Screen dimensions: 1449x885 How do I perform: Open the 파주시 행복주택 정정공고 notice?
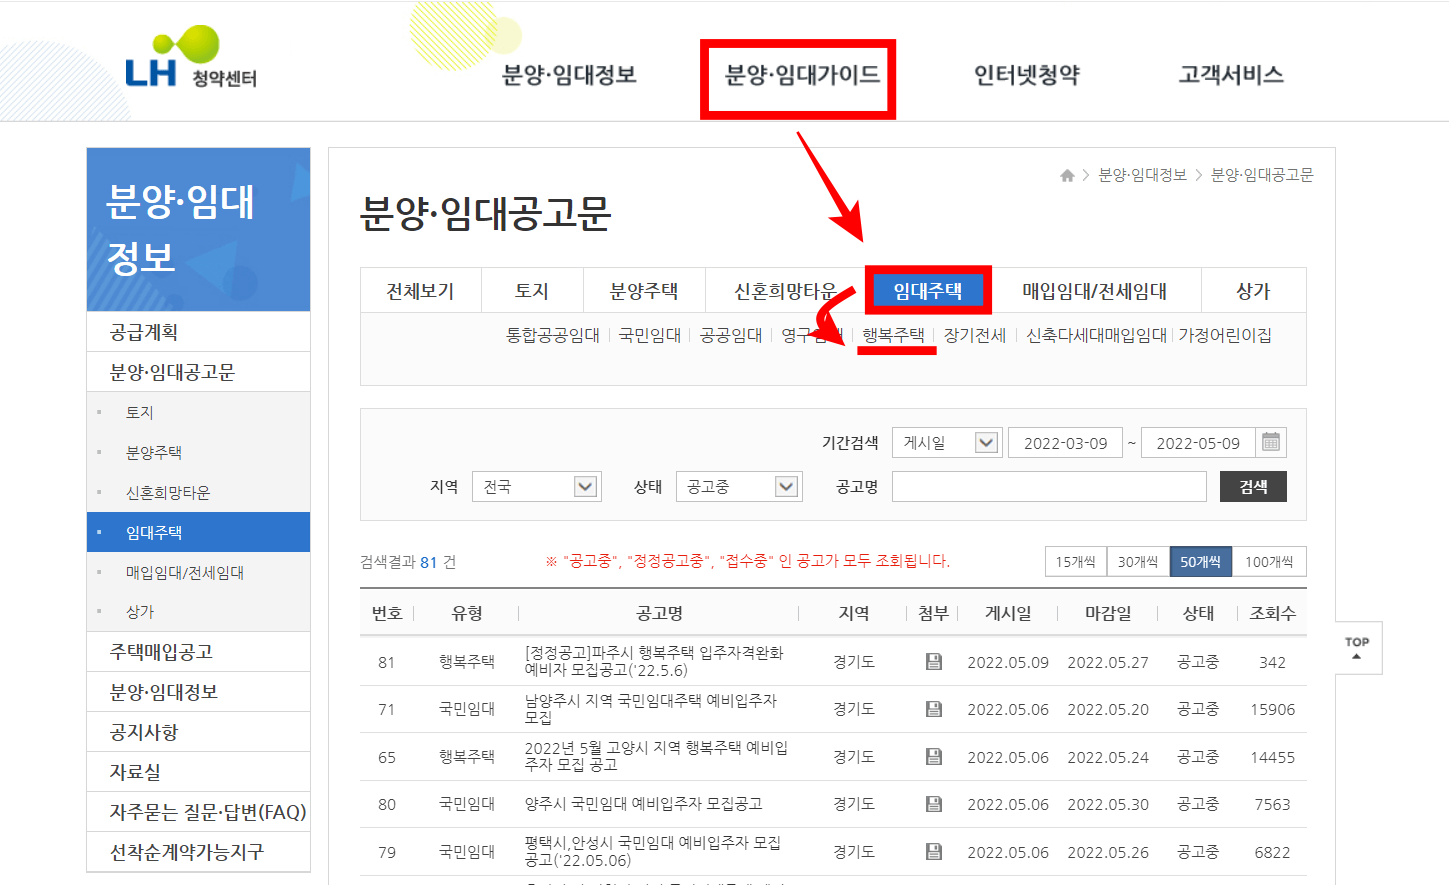654,661
